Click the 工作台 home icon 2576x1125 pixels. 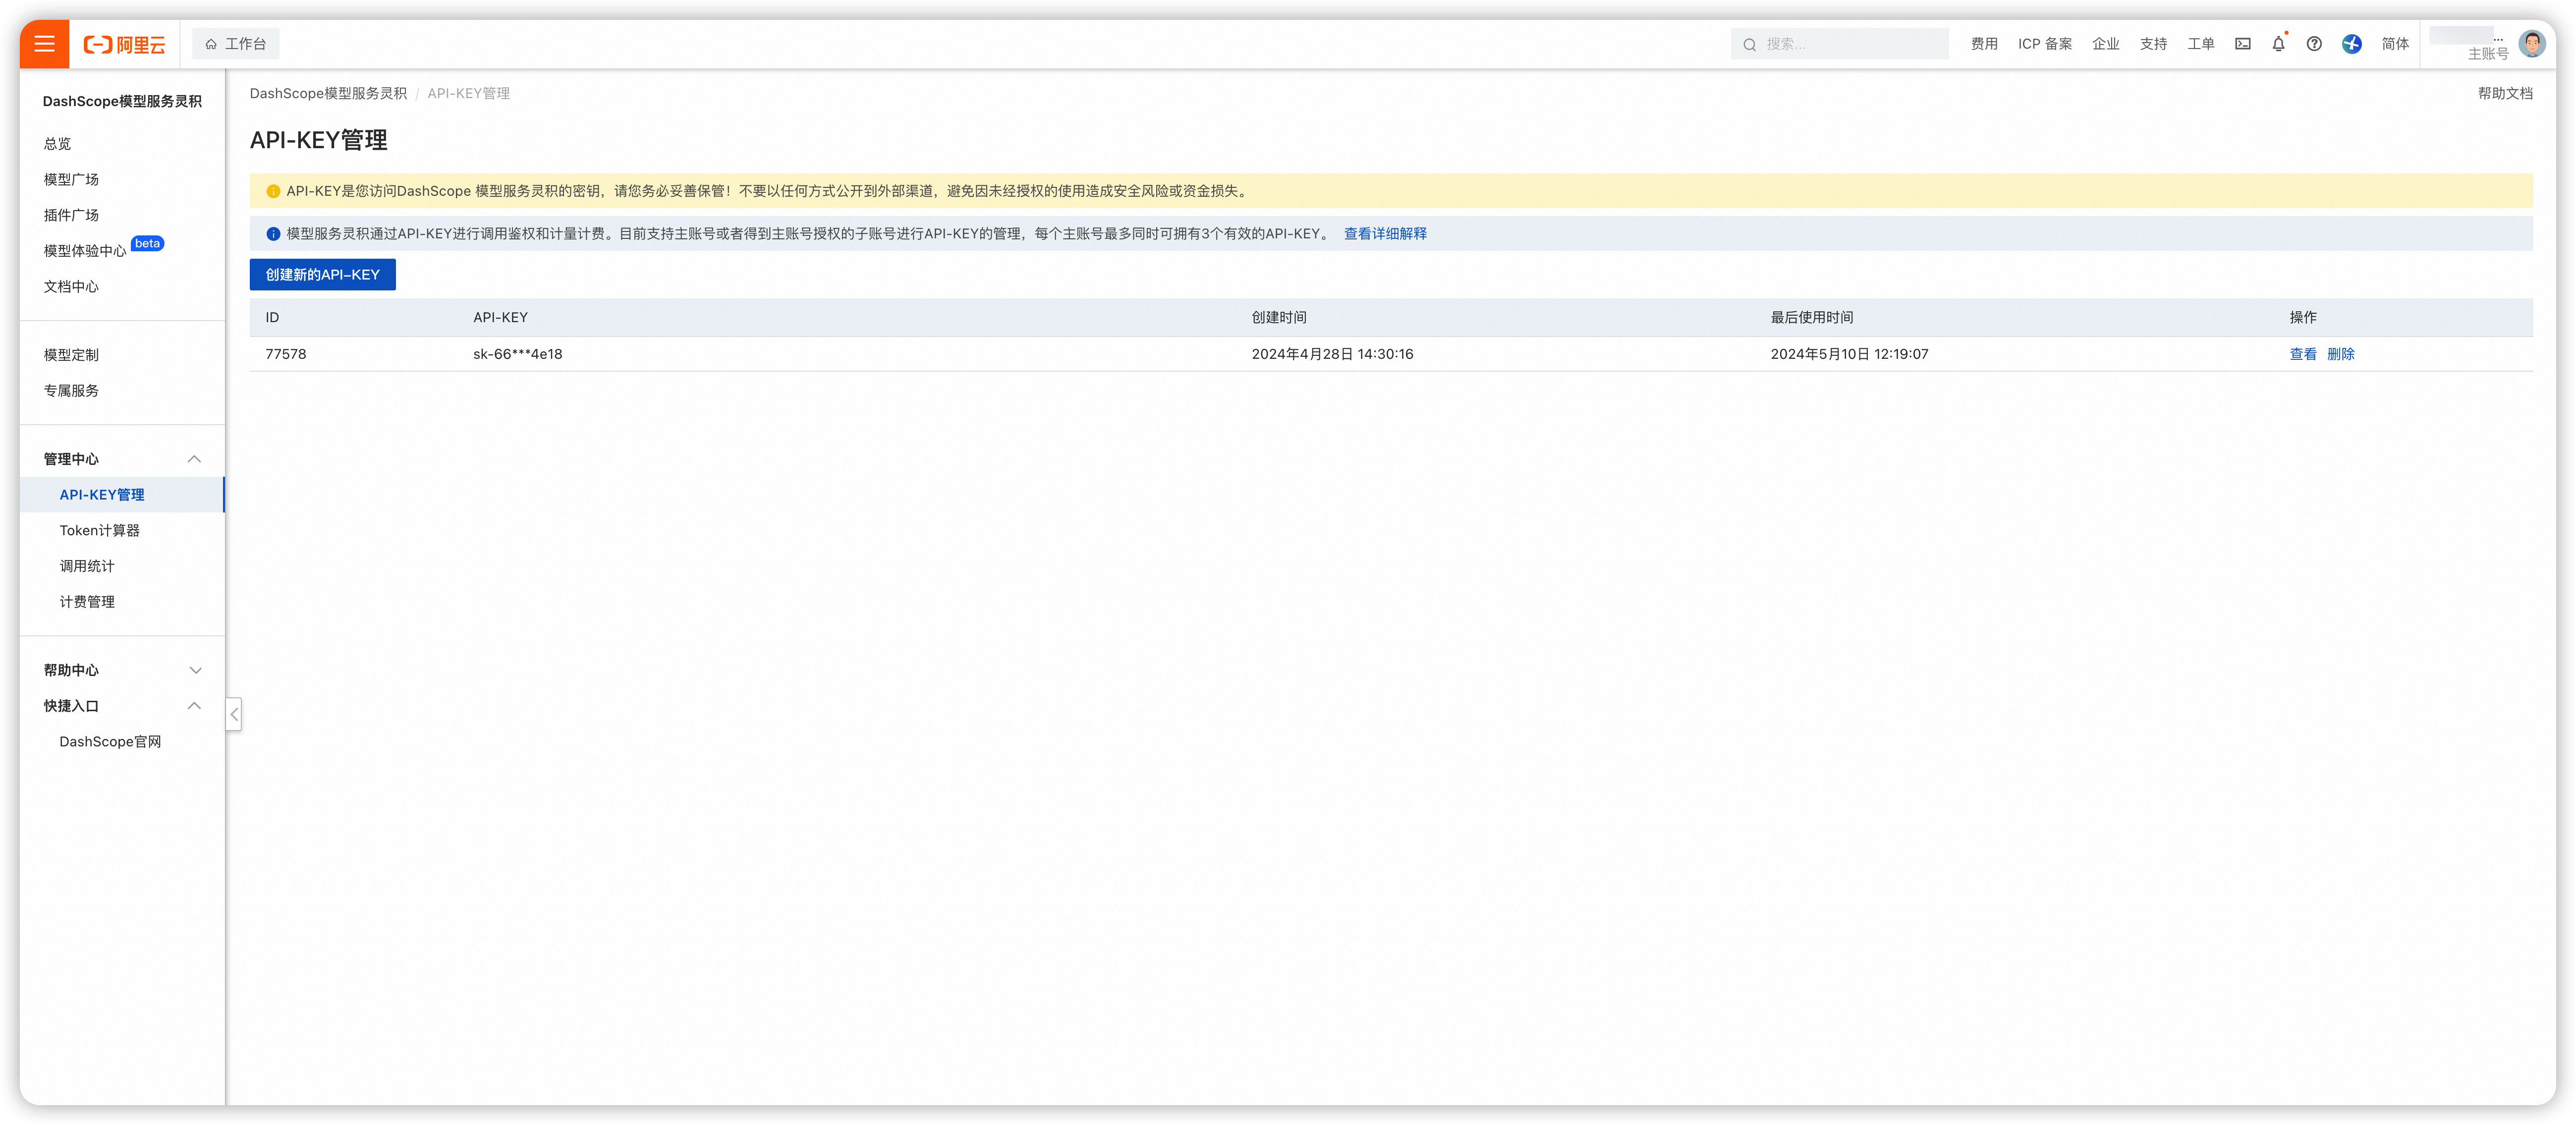coord(210,43)
